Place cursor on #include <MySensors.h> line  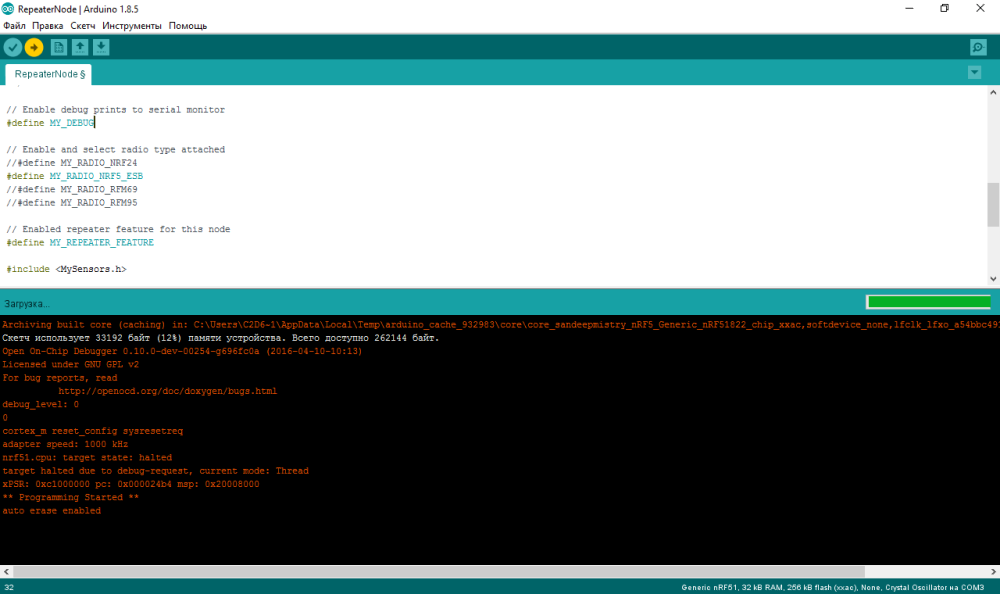coord(66,269)
